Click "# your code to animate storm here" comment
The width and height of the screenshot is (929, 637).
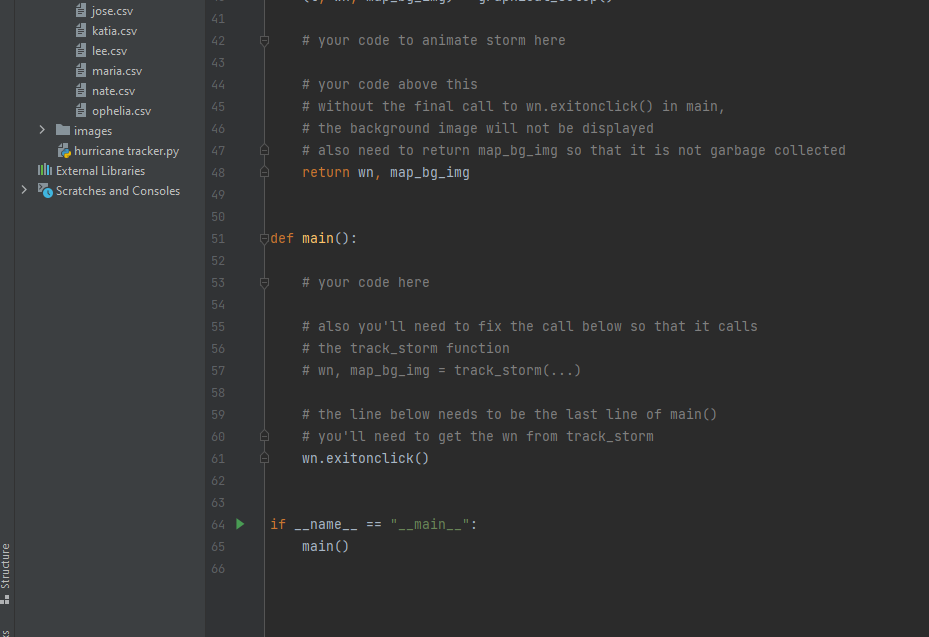[434, 41]
